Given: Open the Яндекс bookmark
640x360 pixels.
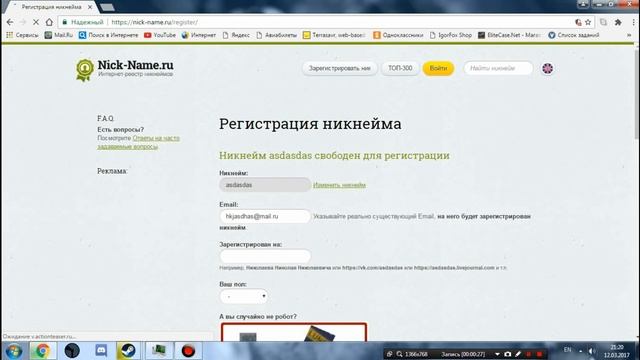Looking at the screenshot, I should (x=236, y=35).
